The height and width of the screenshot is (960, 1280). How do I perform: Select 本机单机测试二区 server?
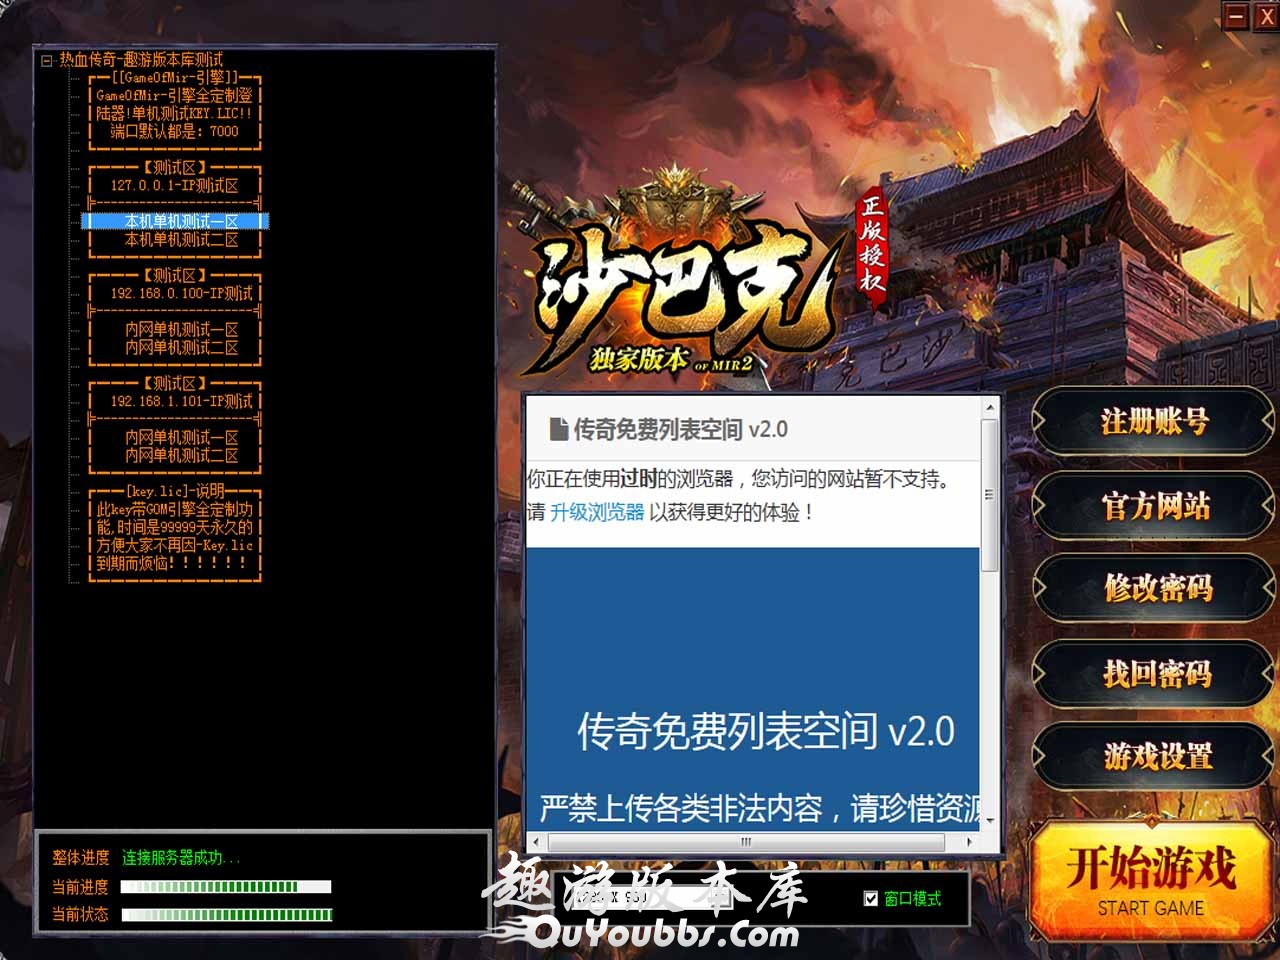(x=181, y=240)
